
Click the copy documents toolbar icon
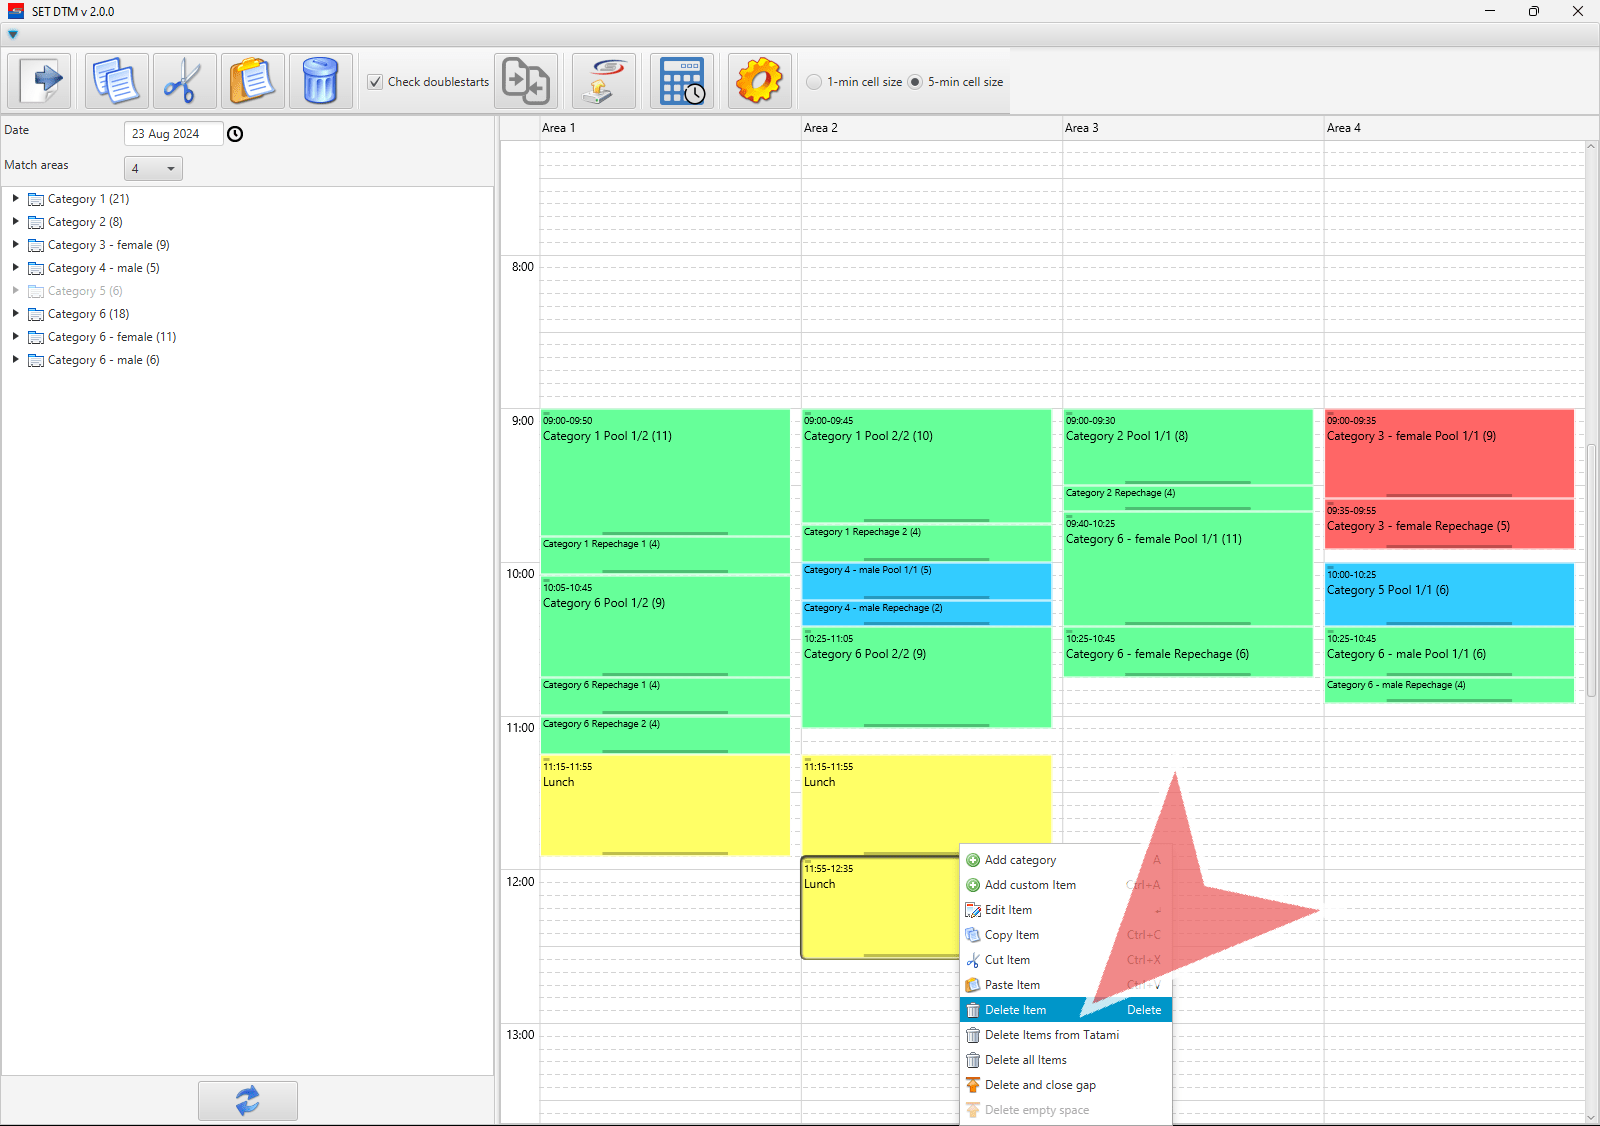(117, 81)
